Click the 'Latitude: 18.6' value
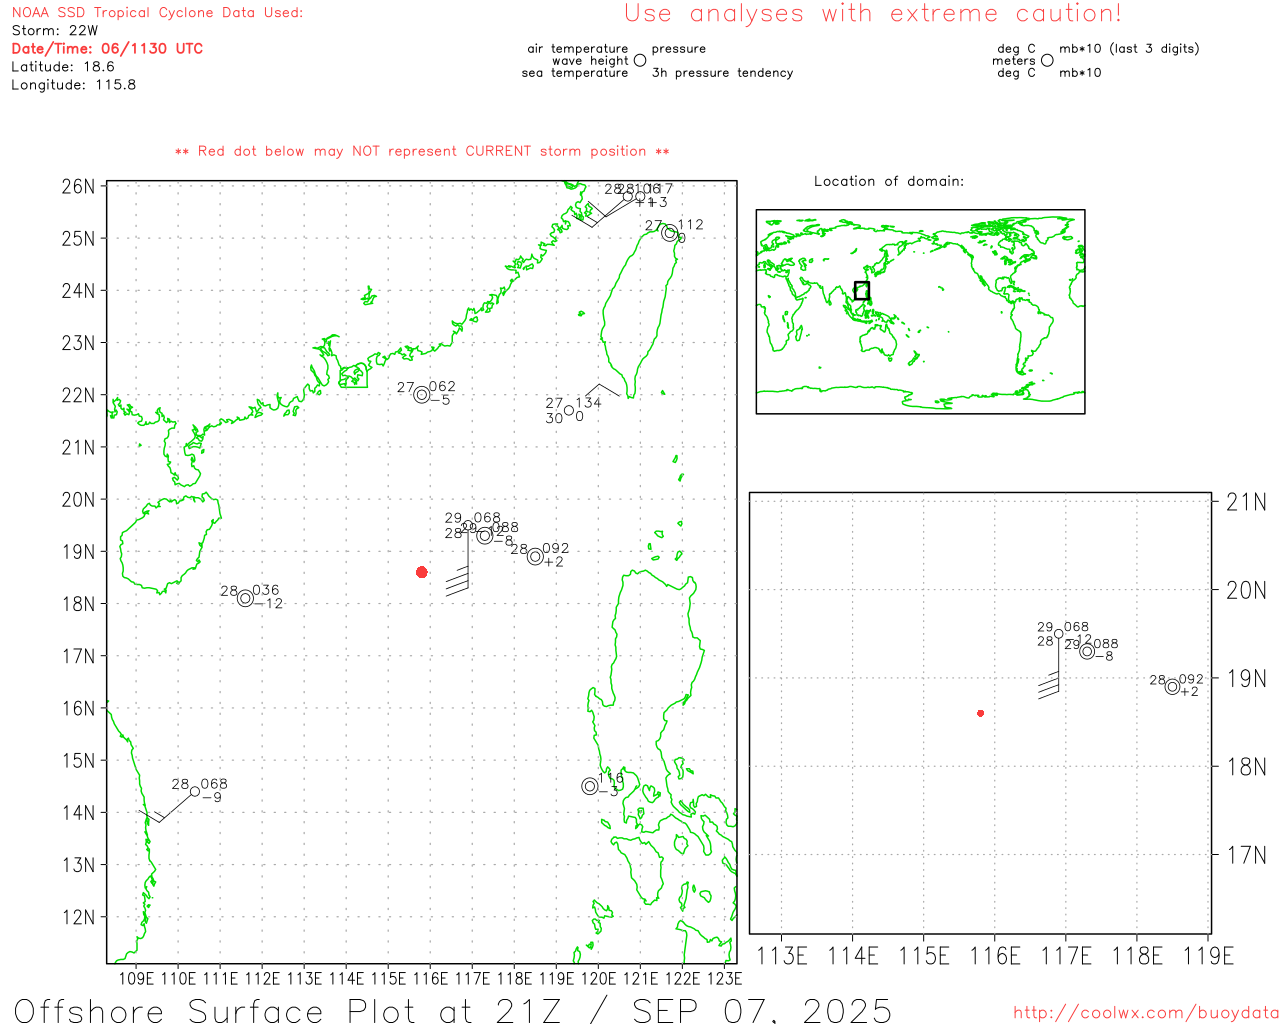1280x1024 pixels. (x=63, y=67)
